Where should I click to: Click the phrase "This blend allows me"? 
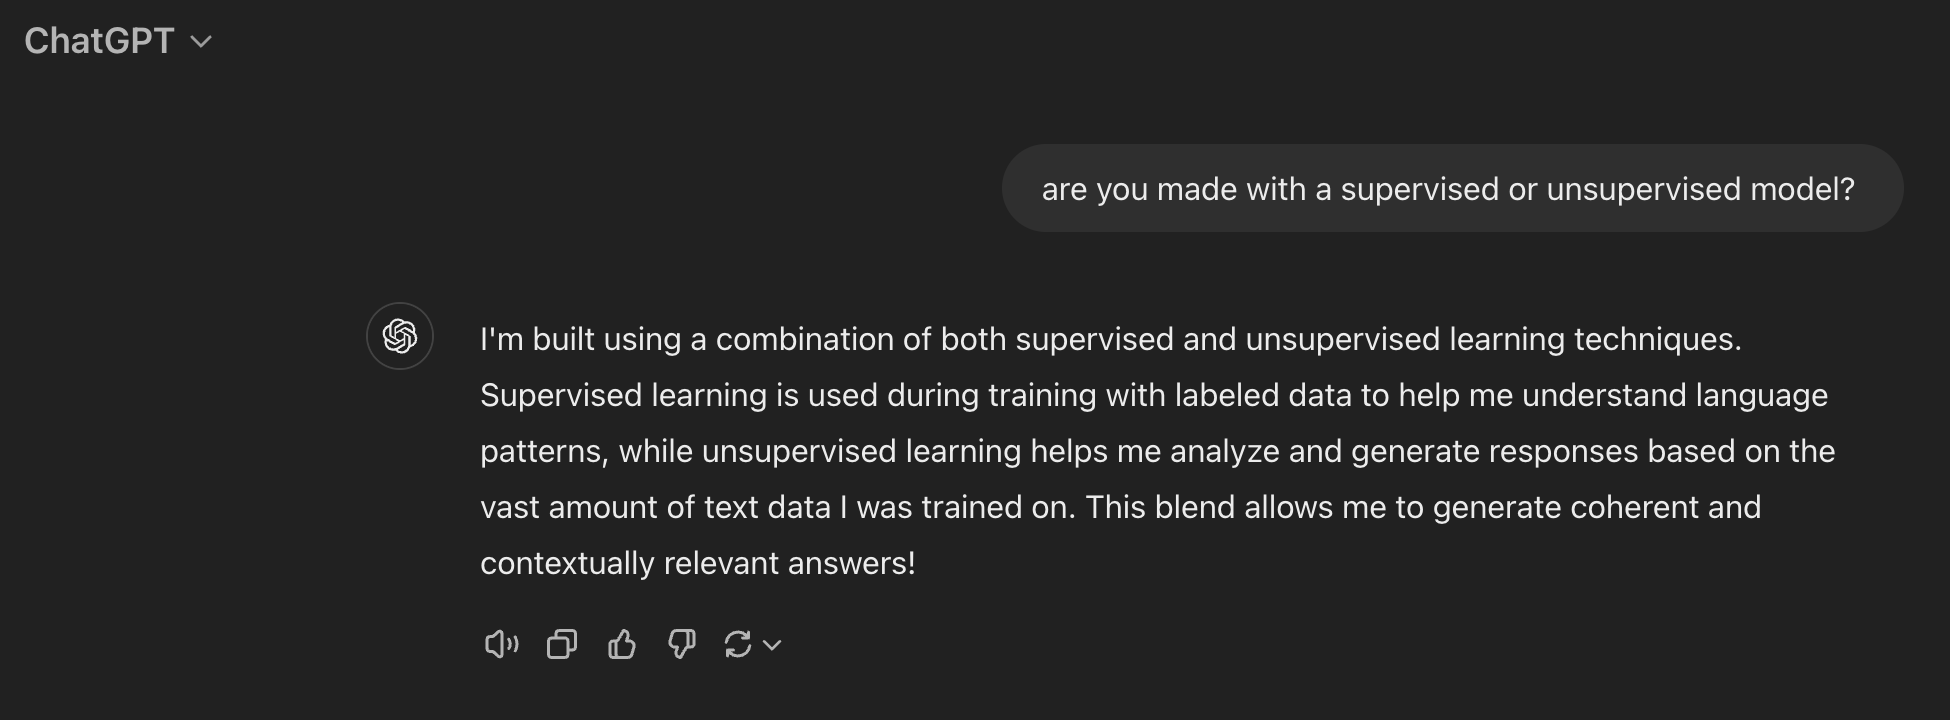pos(1236,507)
